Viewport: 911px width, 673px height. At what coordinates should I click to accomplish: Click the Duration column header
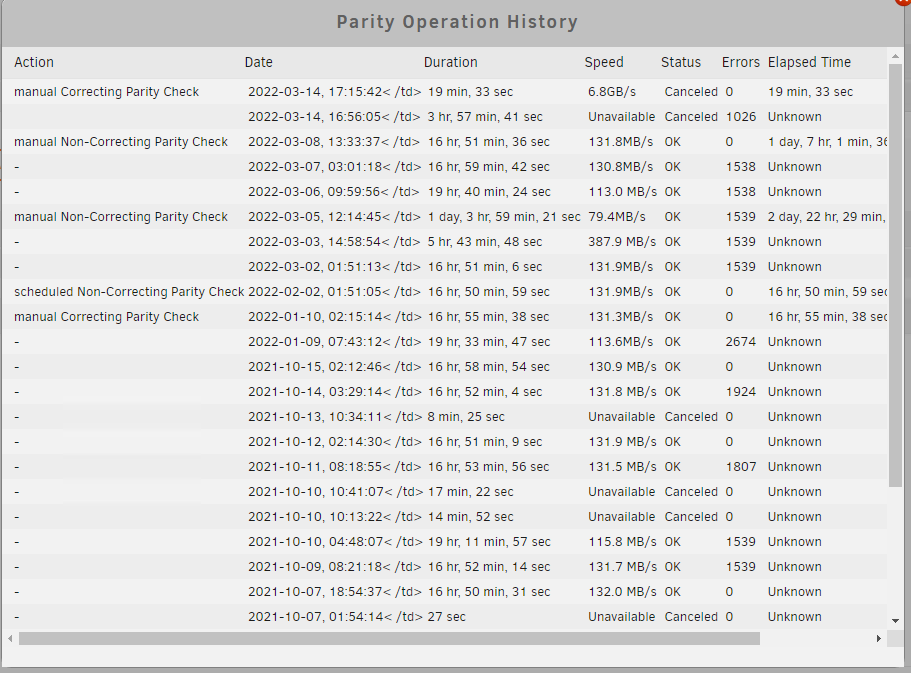pos(450,62)
